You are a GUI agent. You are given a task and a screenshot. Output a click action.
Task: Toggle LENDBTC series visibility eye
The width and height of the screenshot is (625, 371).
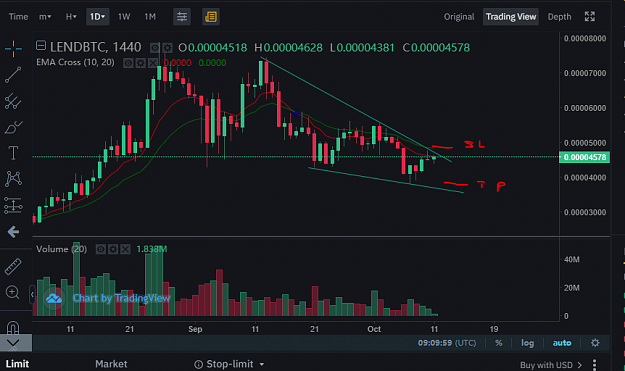(x=155, y=48)
